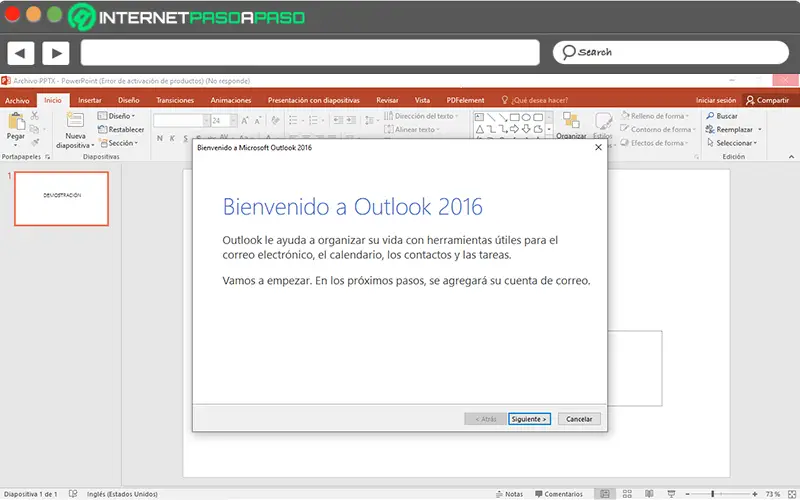Click Cancelar in the Outlook dialog
800x500 pixels.
579,419
